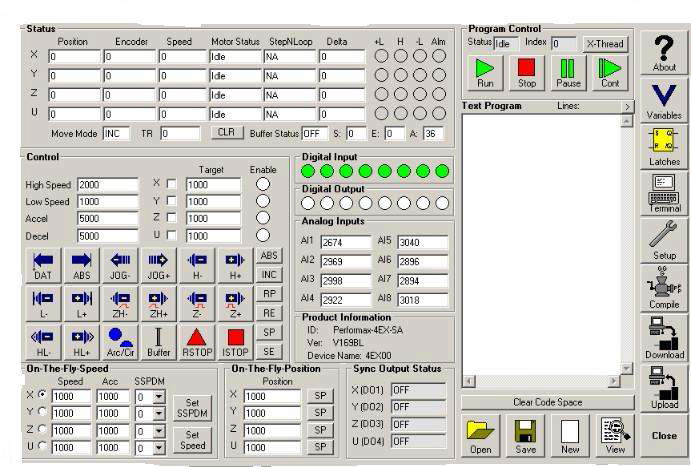The image size is (691, 467).
Task: Click the ZH+ homing button
Action: pyautogui.click(x=158, y=304)
